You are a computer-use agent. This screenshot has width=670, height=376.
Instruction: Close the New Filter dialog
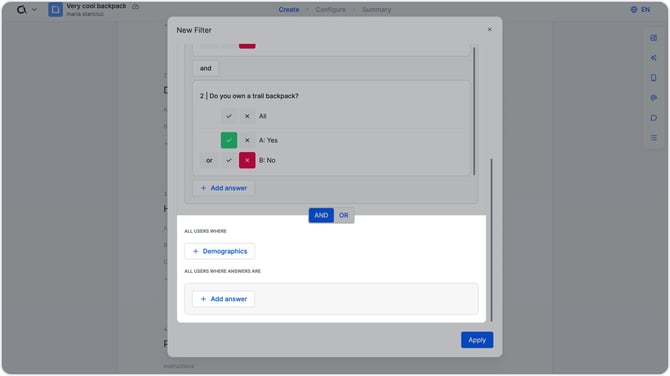coord(490,29)
